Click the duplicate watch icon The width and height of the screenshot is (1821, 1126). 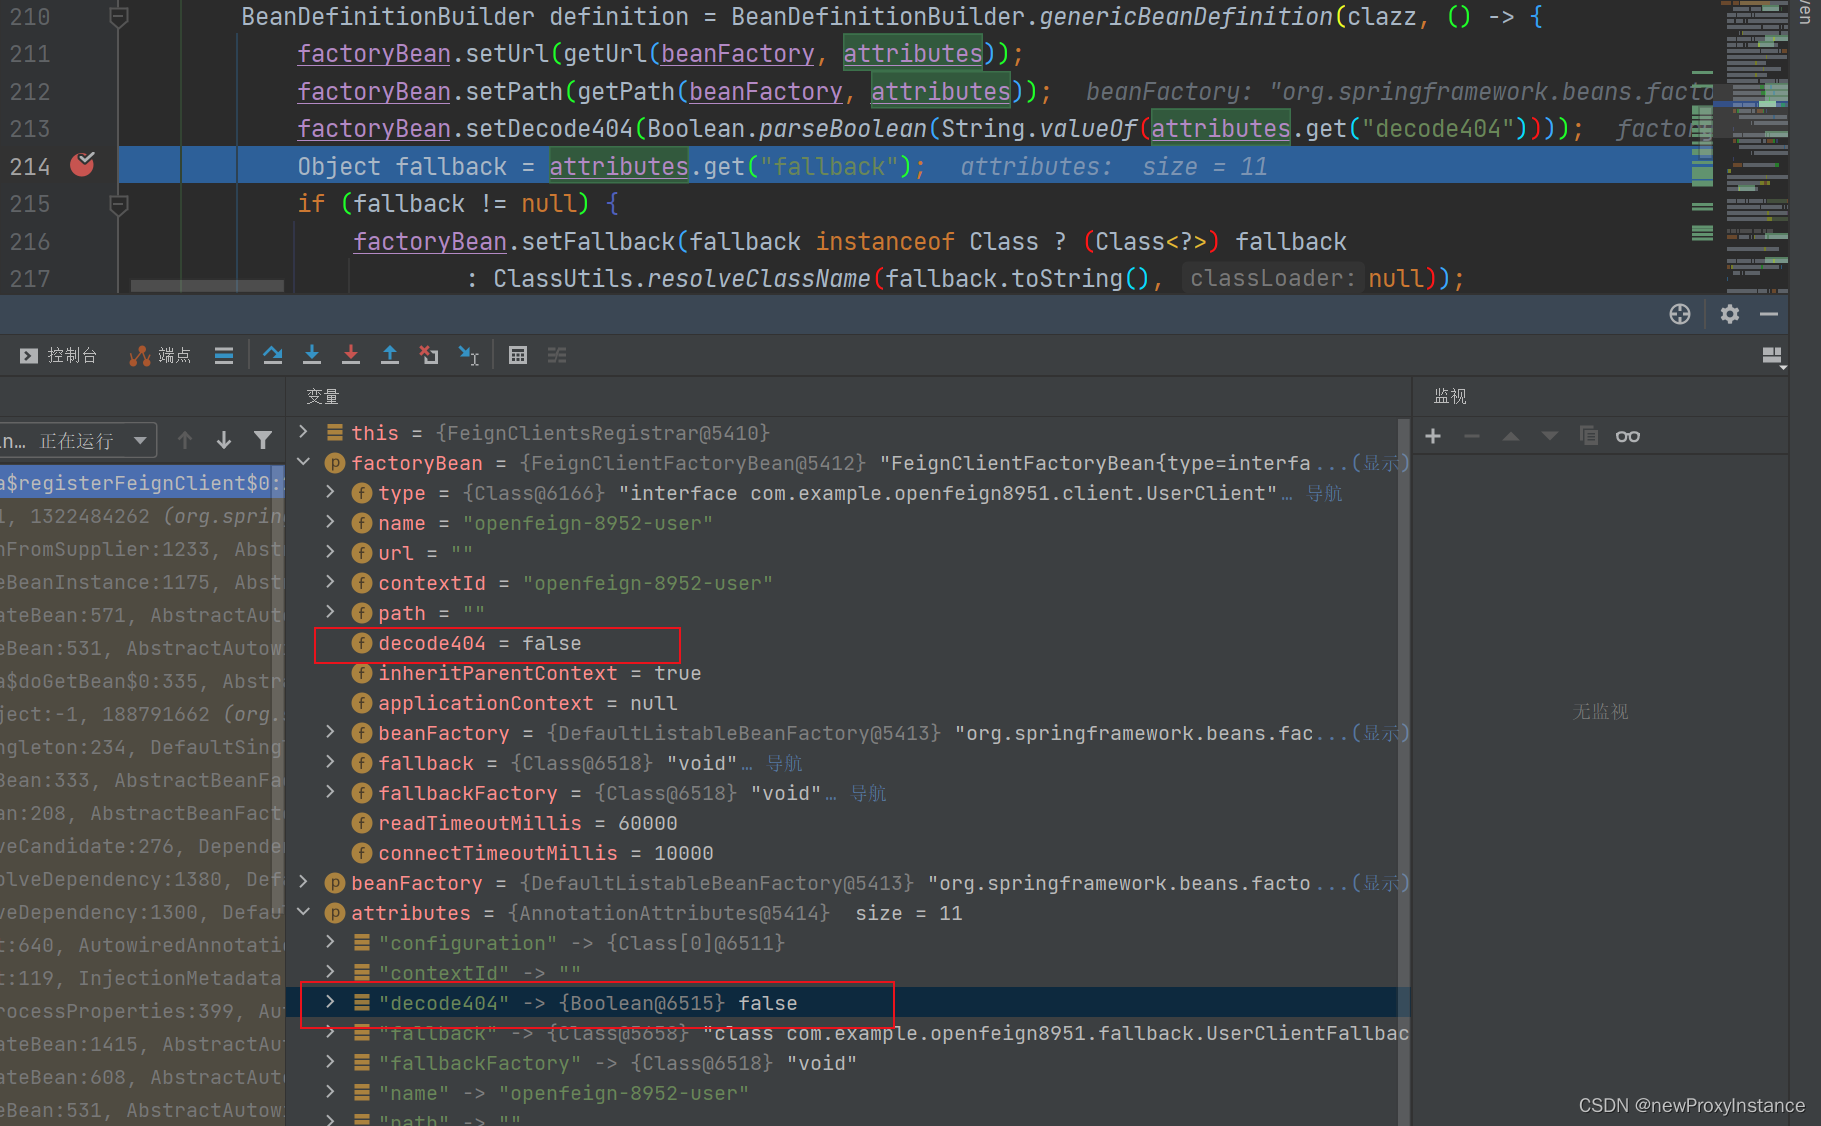point(1589,436)
